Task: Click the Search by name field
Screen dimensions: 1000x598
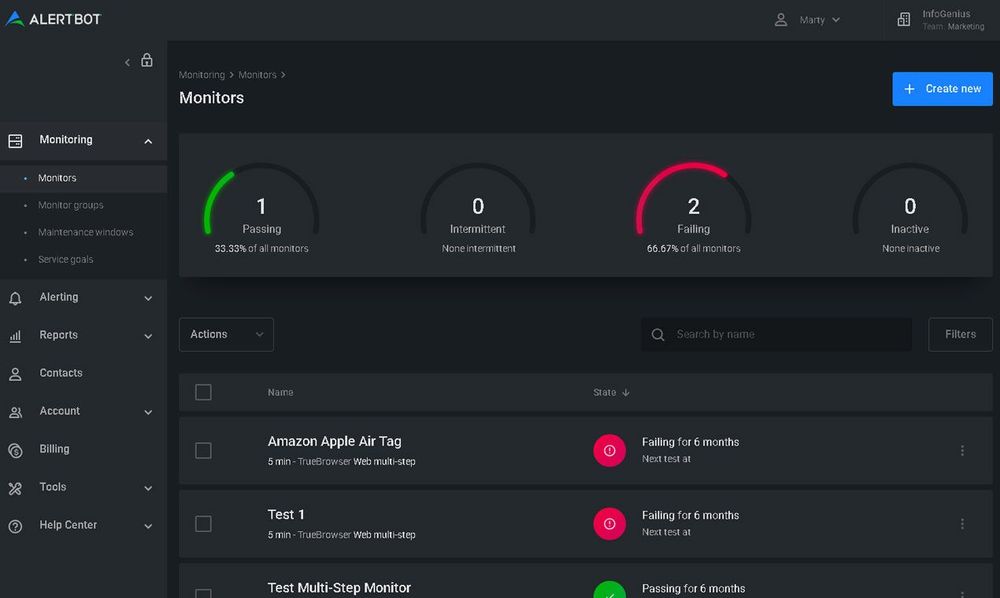Action: pyautogui.click(x=776, y=335)
